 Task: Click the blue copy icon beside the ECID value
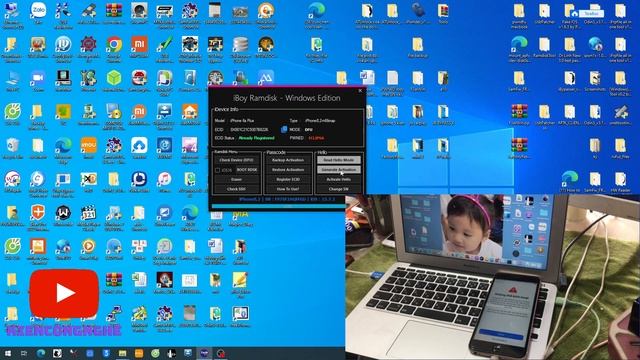pos(284,129)
